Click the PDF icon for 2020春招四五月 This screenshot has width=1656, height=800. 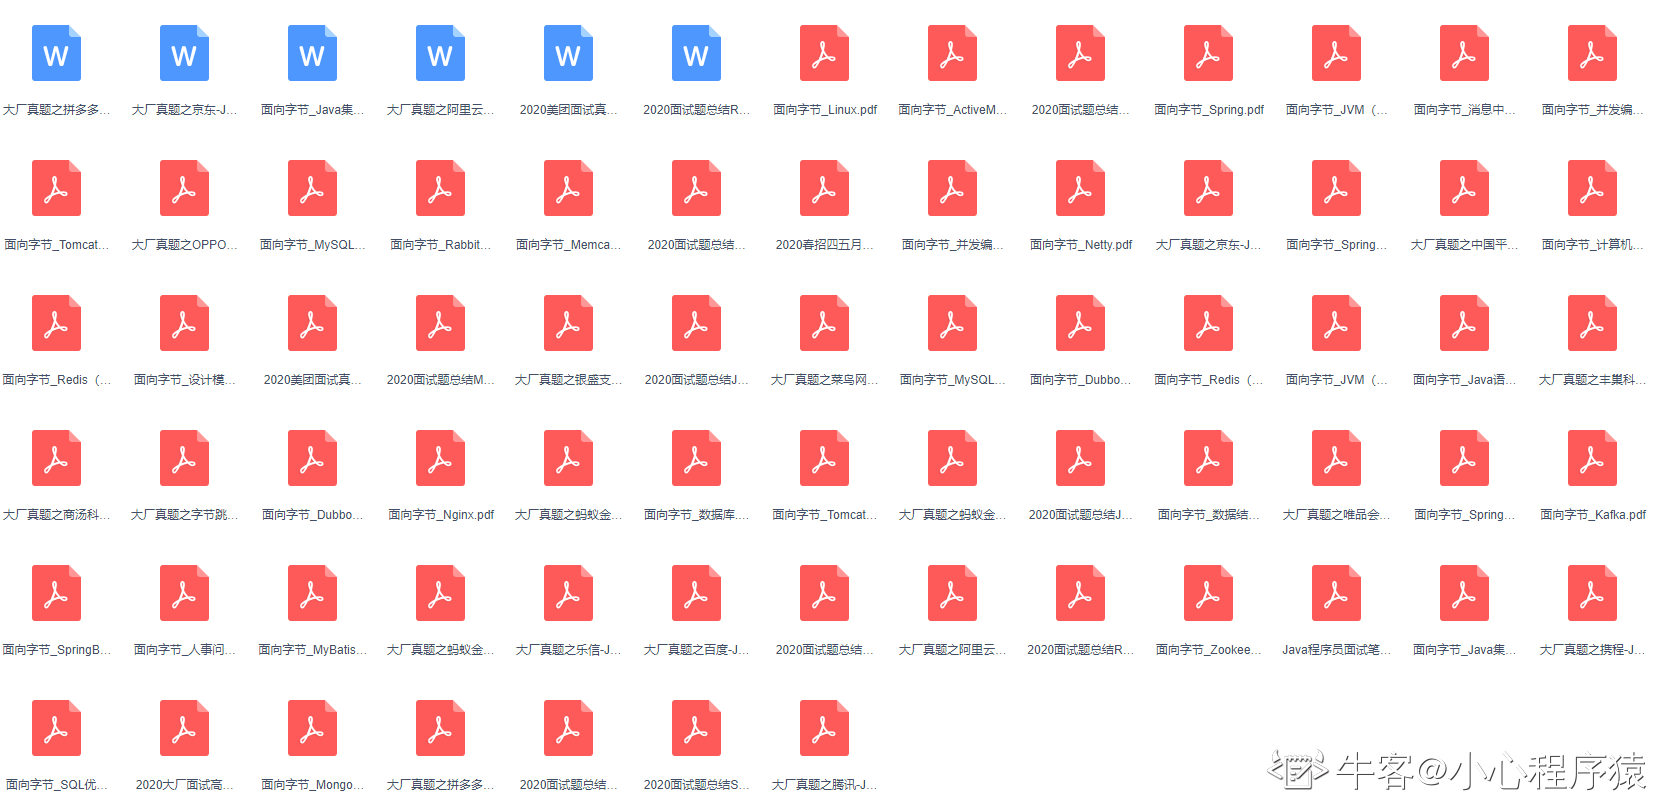[x=824, y=188]
